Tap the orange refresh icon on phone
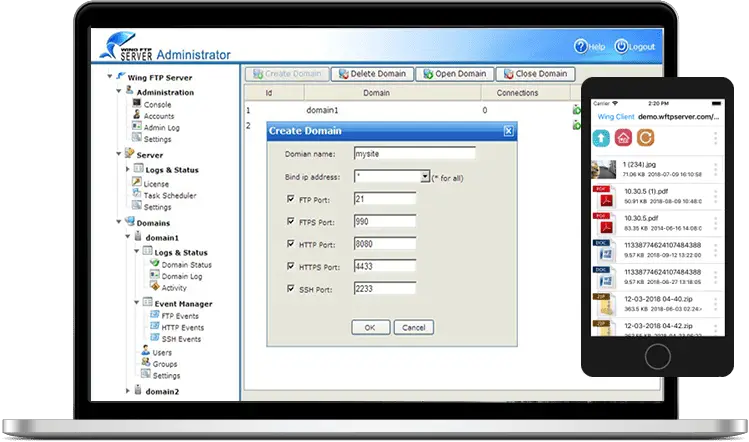This screenshot has width=749, height=442. click(x=645, y=138)
